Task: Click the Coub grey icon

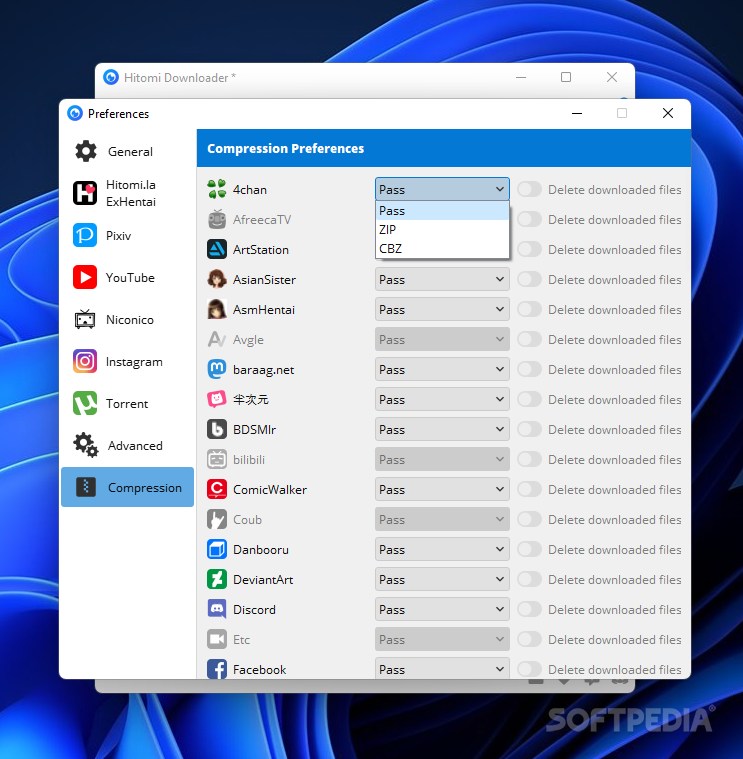Action: coord(216,519)
